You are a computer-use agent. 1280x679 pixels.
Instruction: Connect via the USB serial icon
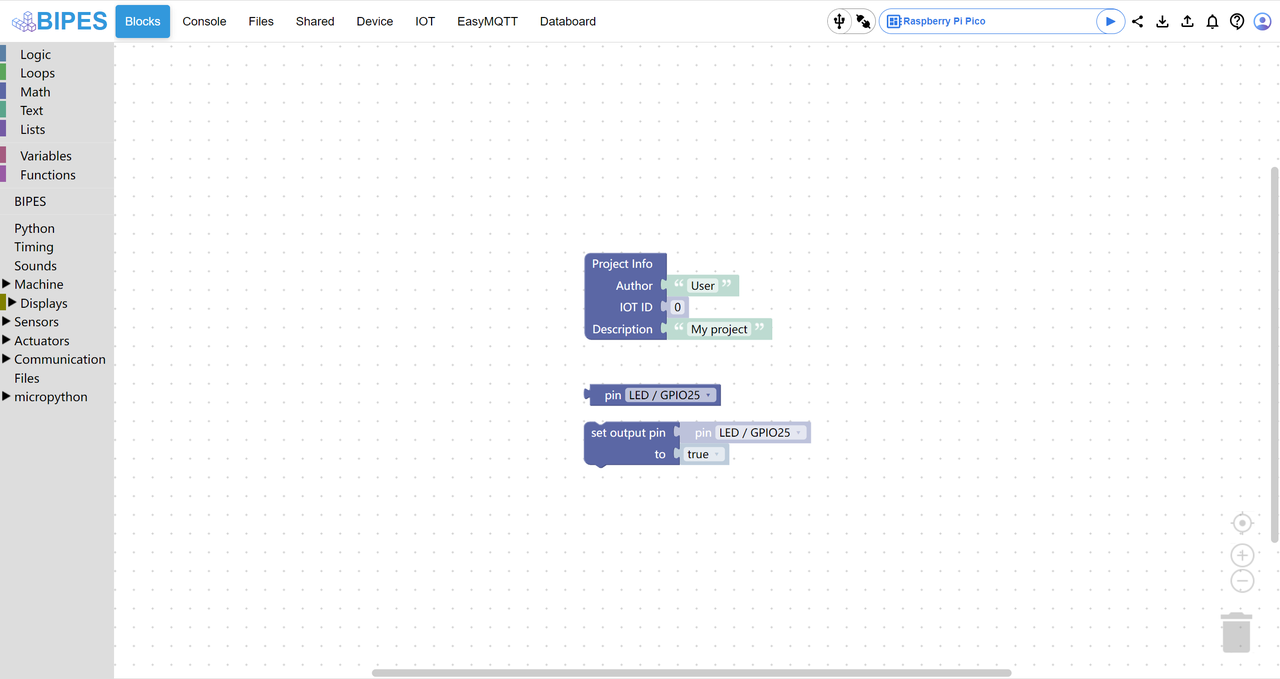coord(839,21)
